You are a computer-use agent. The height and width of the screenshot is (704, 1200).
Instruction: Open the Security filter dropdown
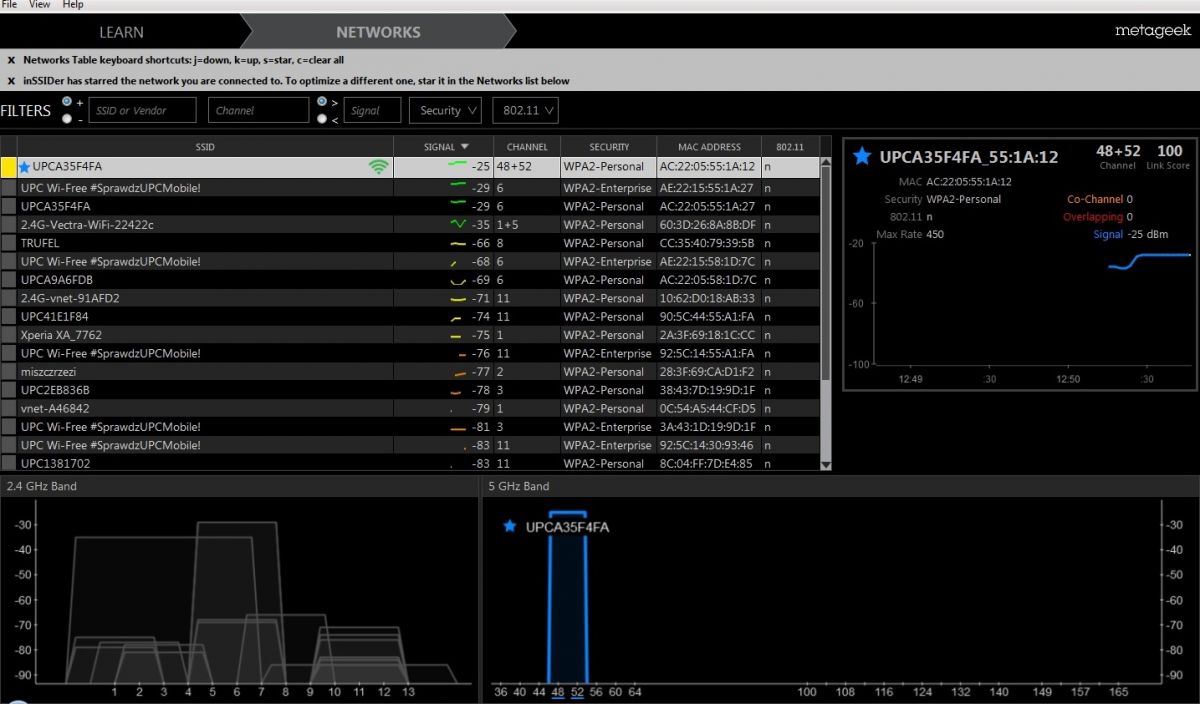(446, 110)
